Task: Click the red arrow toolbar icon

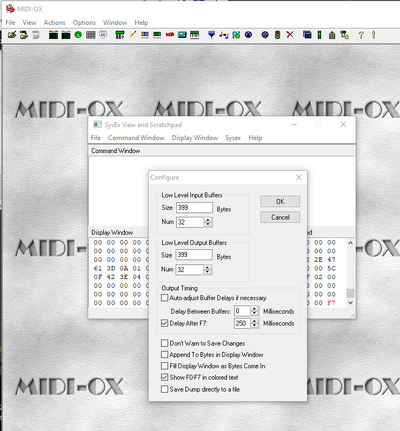Action: point(170,35)
